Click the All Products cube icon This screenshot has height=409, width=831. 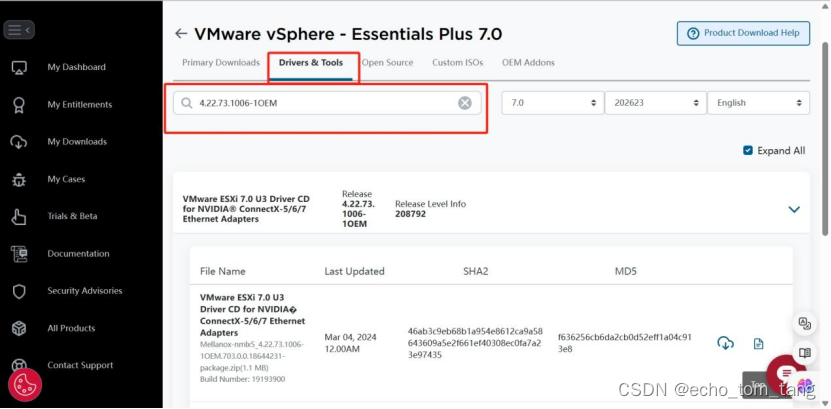point(19,328)
